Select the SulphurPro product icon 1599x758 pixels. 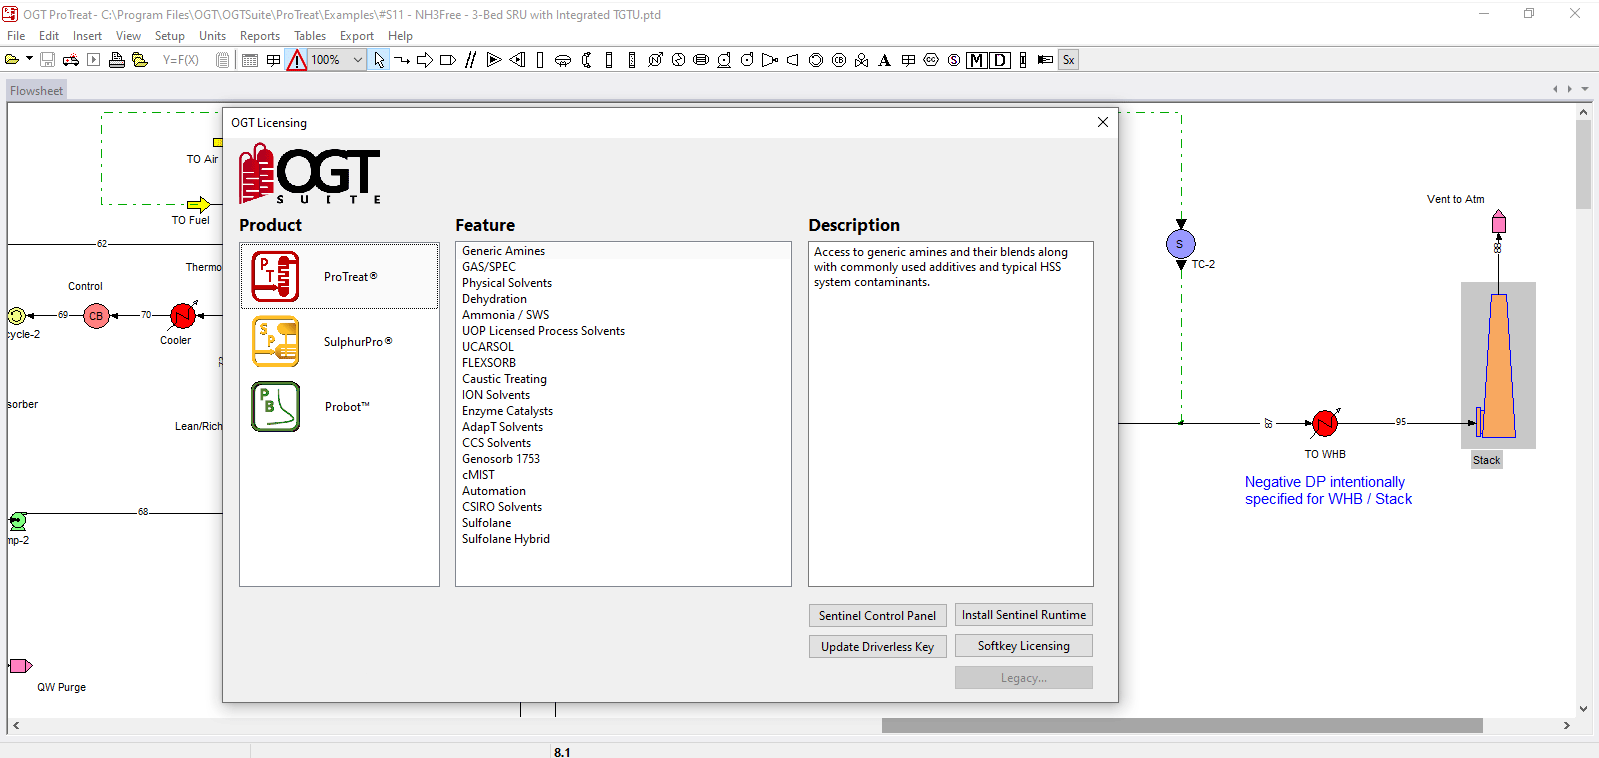tap(275, 342)
